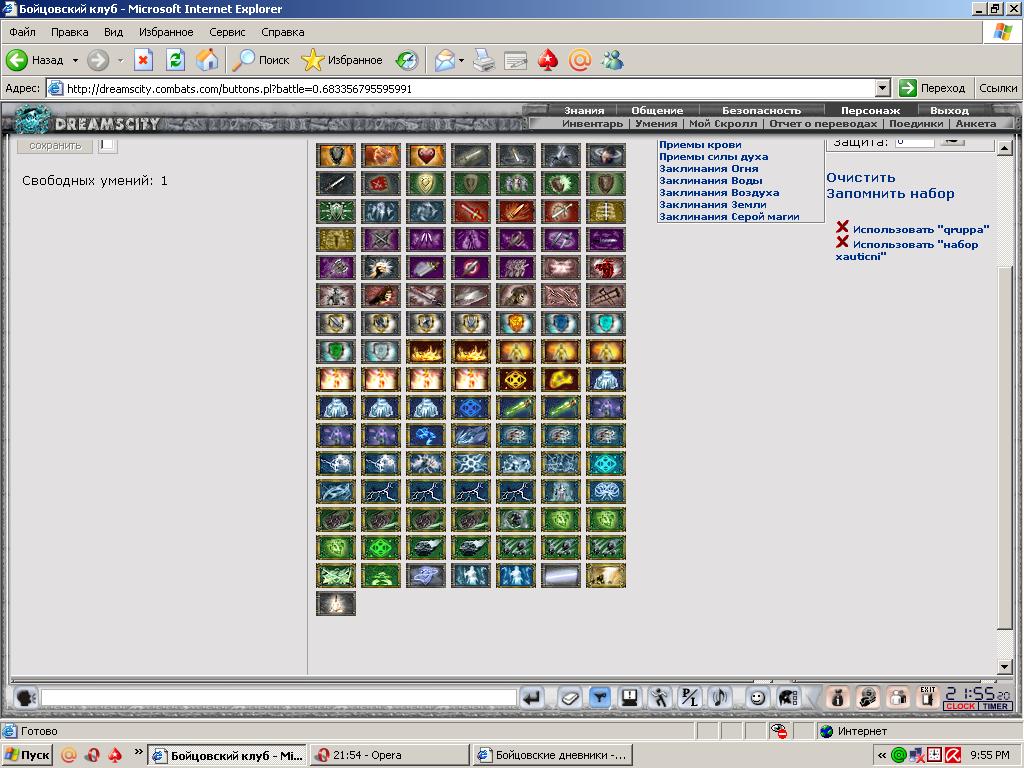The width and height of the screenshot is (1024, 768).
Task: Select the golden heart shield on green
Action: click(x=426, y=184)
